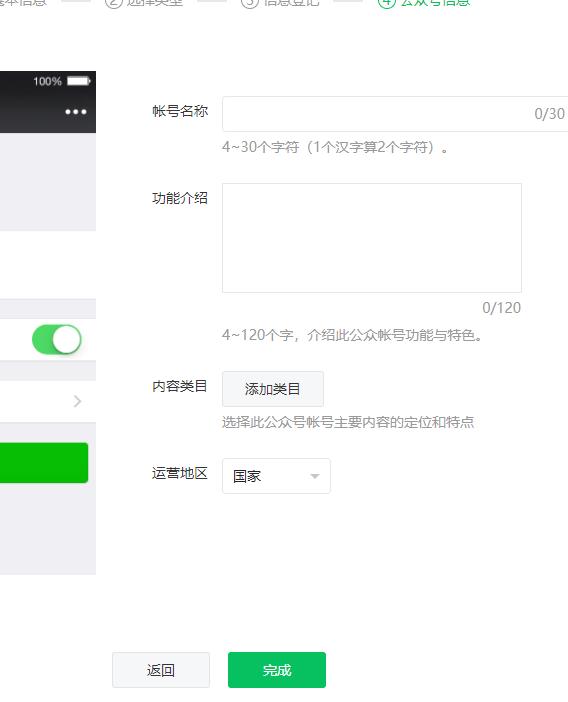
Task: Click the 运营地区 label
Action: (x=180, y=473)
